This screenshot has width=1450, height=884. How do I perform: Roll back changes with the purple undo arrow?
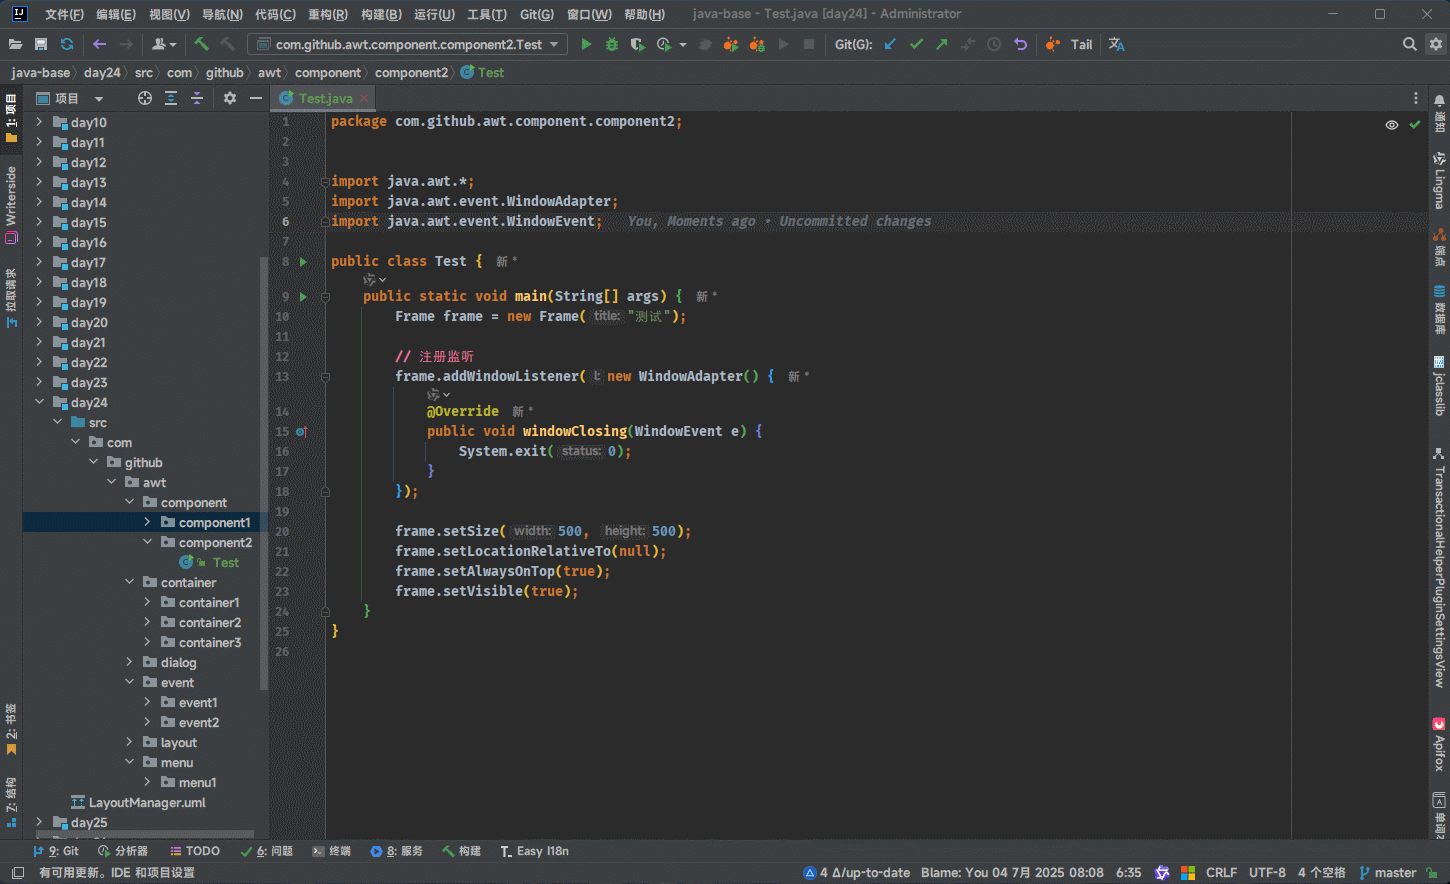coord(1020,44)
